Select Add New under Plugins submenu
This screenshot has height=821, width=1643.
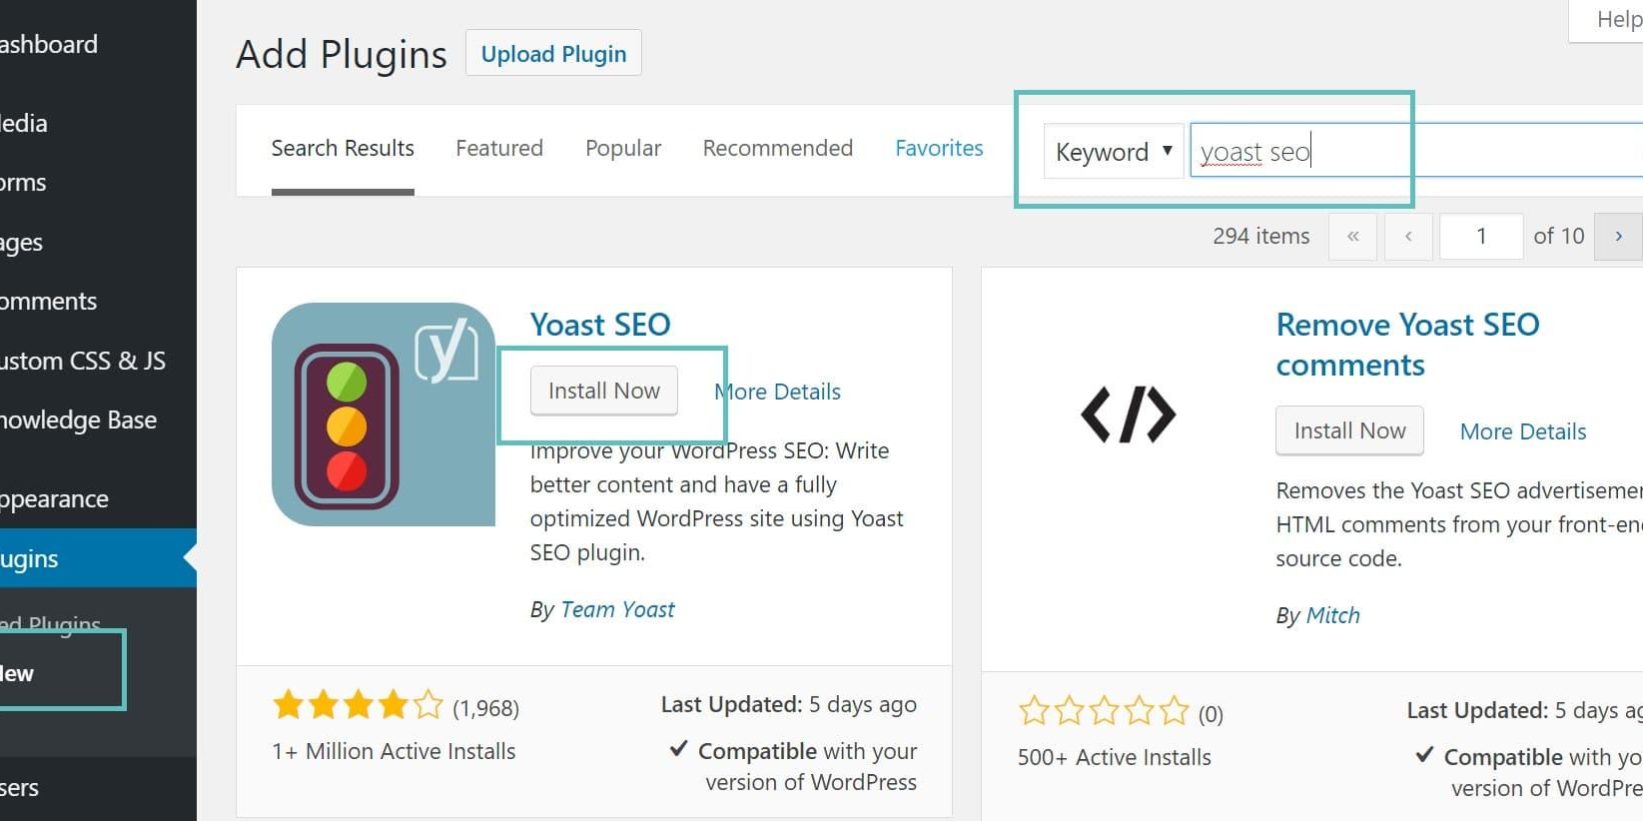[x=18, y=673]
